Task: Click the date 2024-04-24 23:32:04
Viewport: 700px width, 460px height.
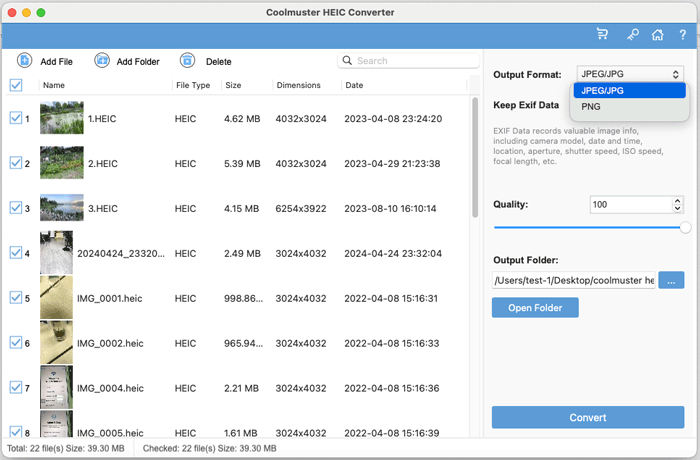Action: click(x=393, y=254)
